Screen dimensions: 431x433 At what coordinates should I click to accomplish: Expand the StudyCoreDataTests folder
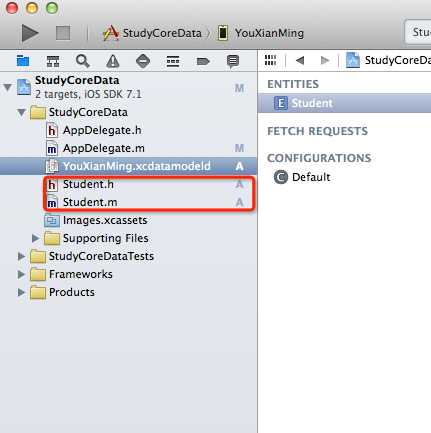(x=21, y=256)
